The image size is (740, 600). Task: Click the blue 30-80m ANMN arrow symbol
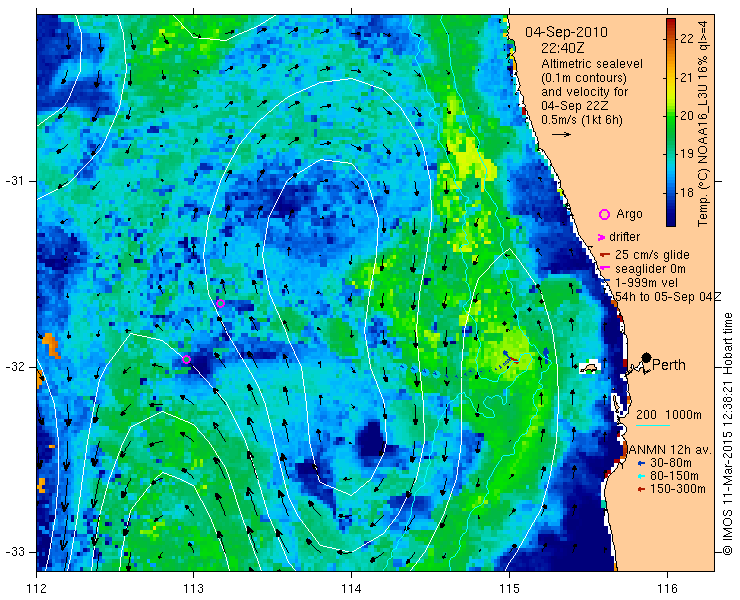(x=641, y=463)
